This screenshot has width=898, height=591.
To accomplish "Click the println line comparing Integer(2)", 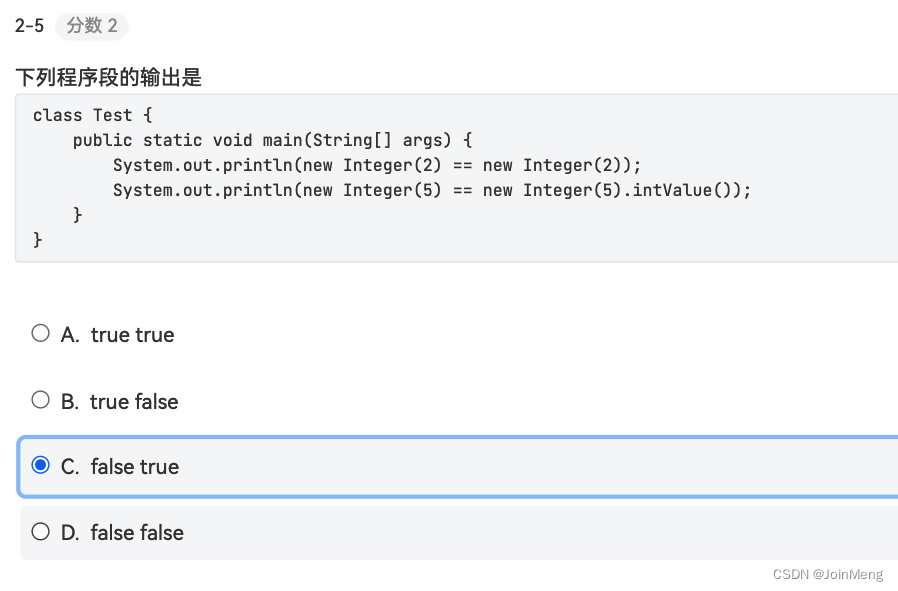I will tap(377, 166).
